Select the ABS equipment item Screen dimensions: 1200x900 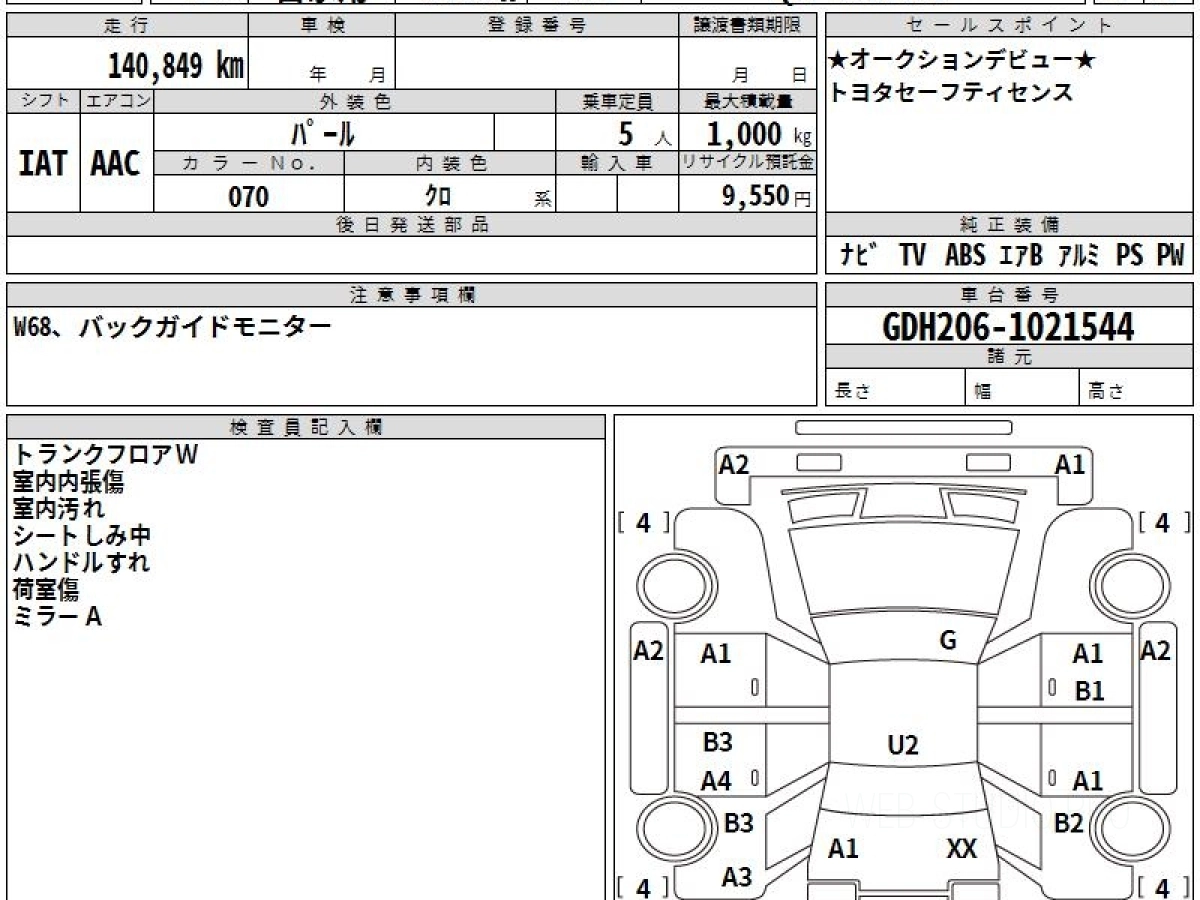[965, 255]
